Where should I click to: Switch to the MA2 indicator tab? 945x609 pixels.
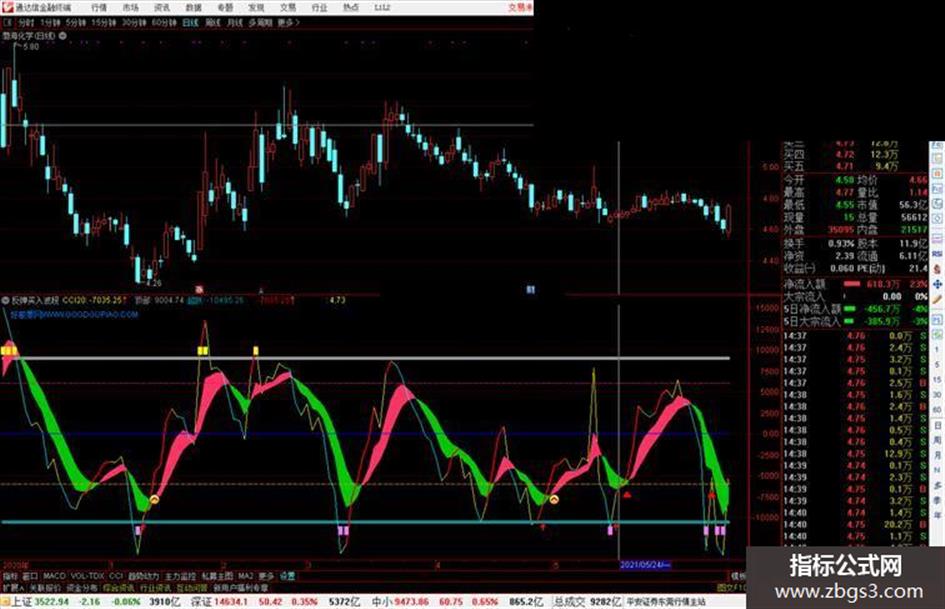coord(245,576)
